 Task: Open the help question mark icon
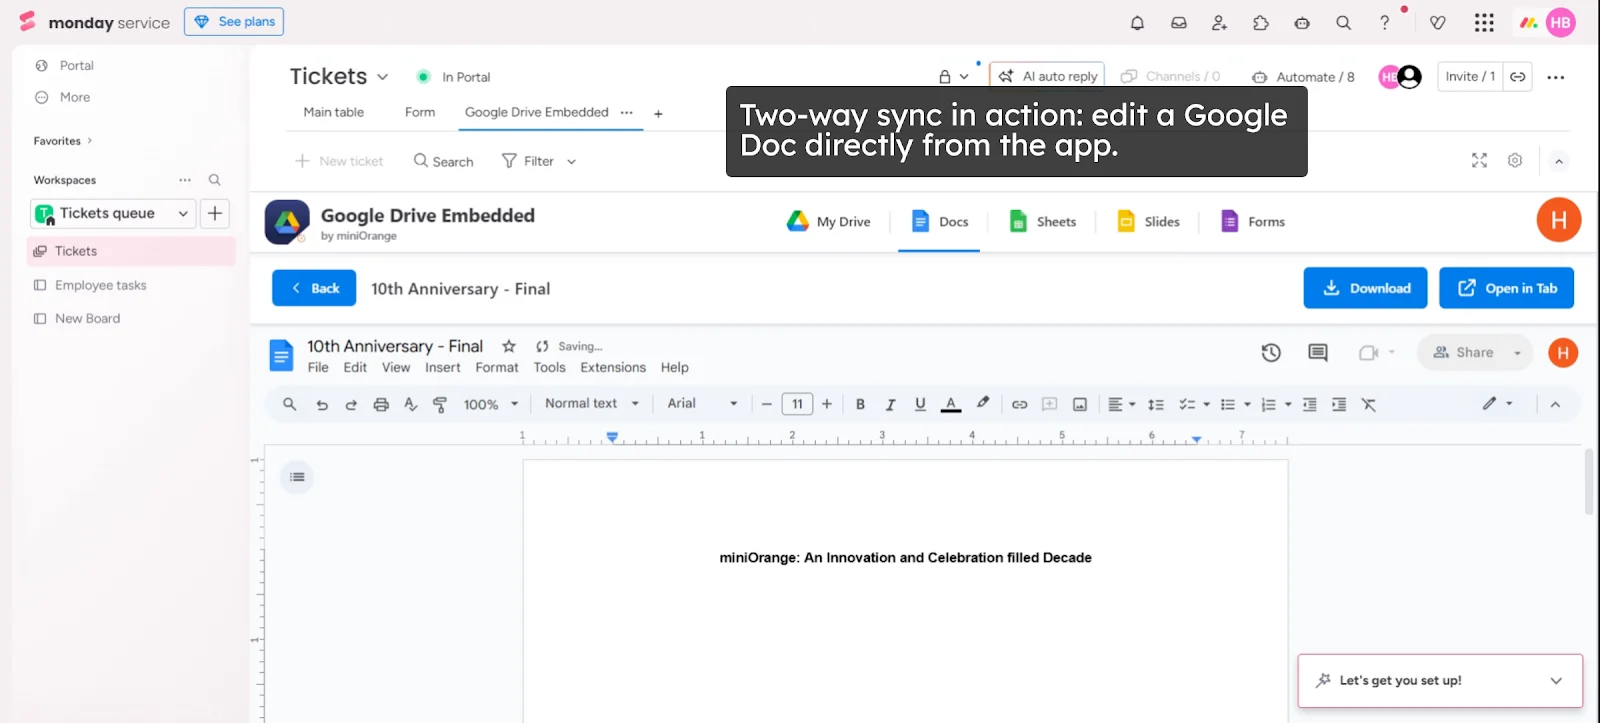coord(1385,23)
